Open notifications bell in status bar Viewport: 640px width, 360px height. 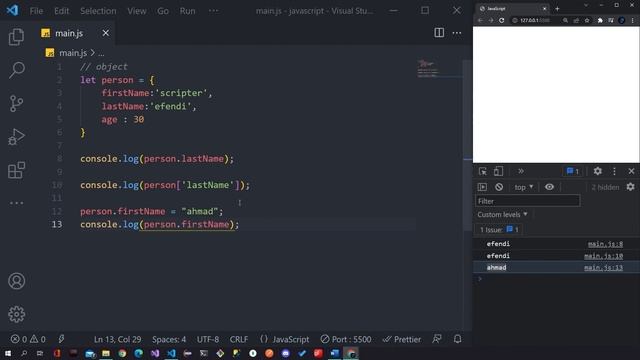tap(458, 339)
